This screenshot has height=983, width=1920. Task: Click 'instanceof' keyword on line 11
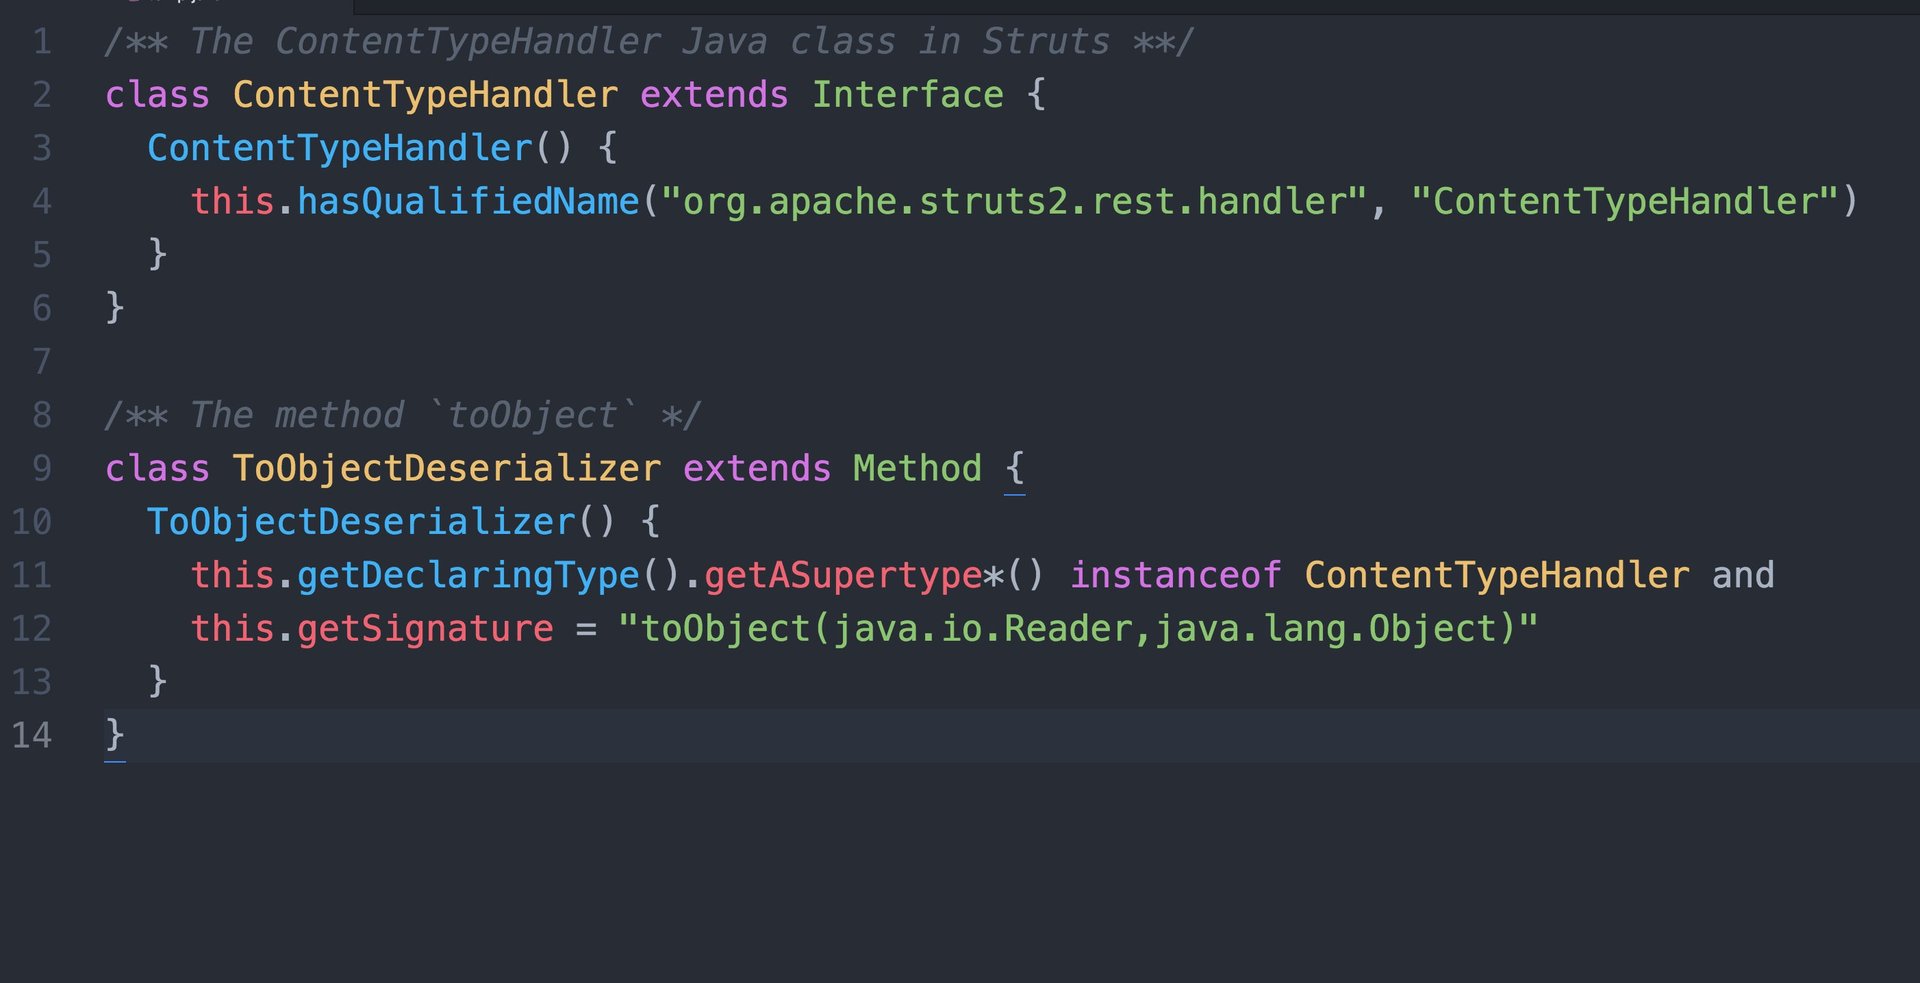tap(1175, 575)
